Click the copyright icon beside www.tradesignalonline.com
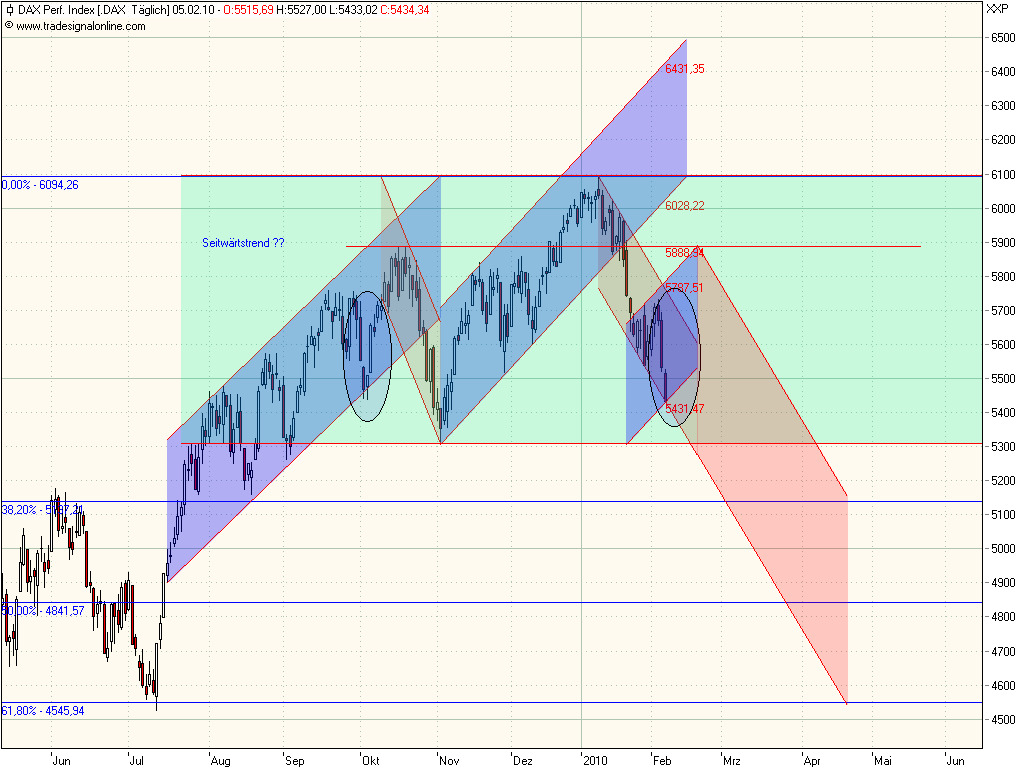1024x768 pixels. (8, 27)
